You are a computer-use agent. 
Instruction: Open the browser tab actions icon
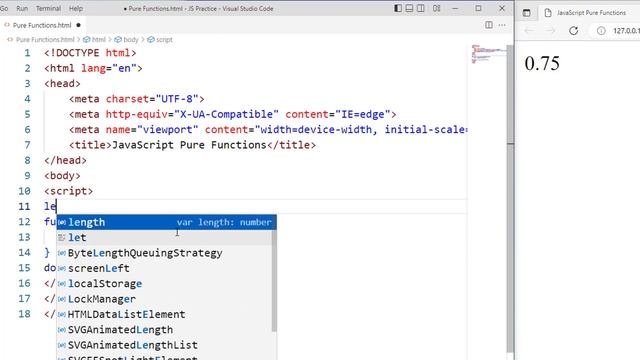tap(527, 13)
